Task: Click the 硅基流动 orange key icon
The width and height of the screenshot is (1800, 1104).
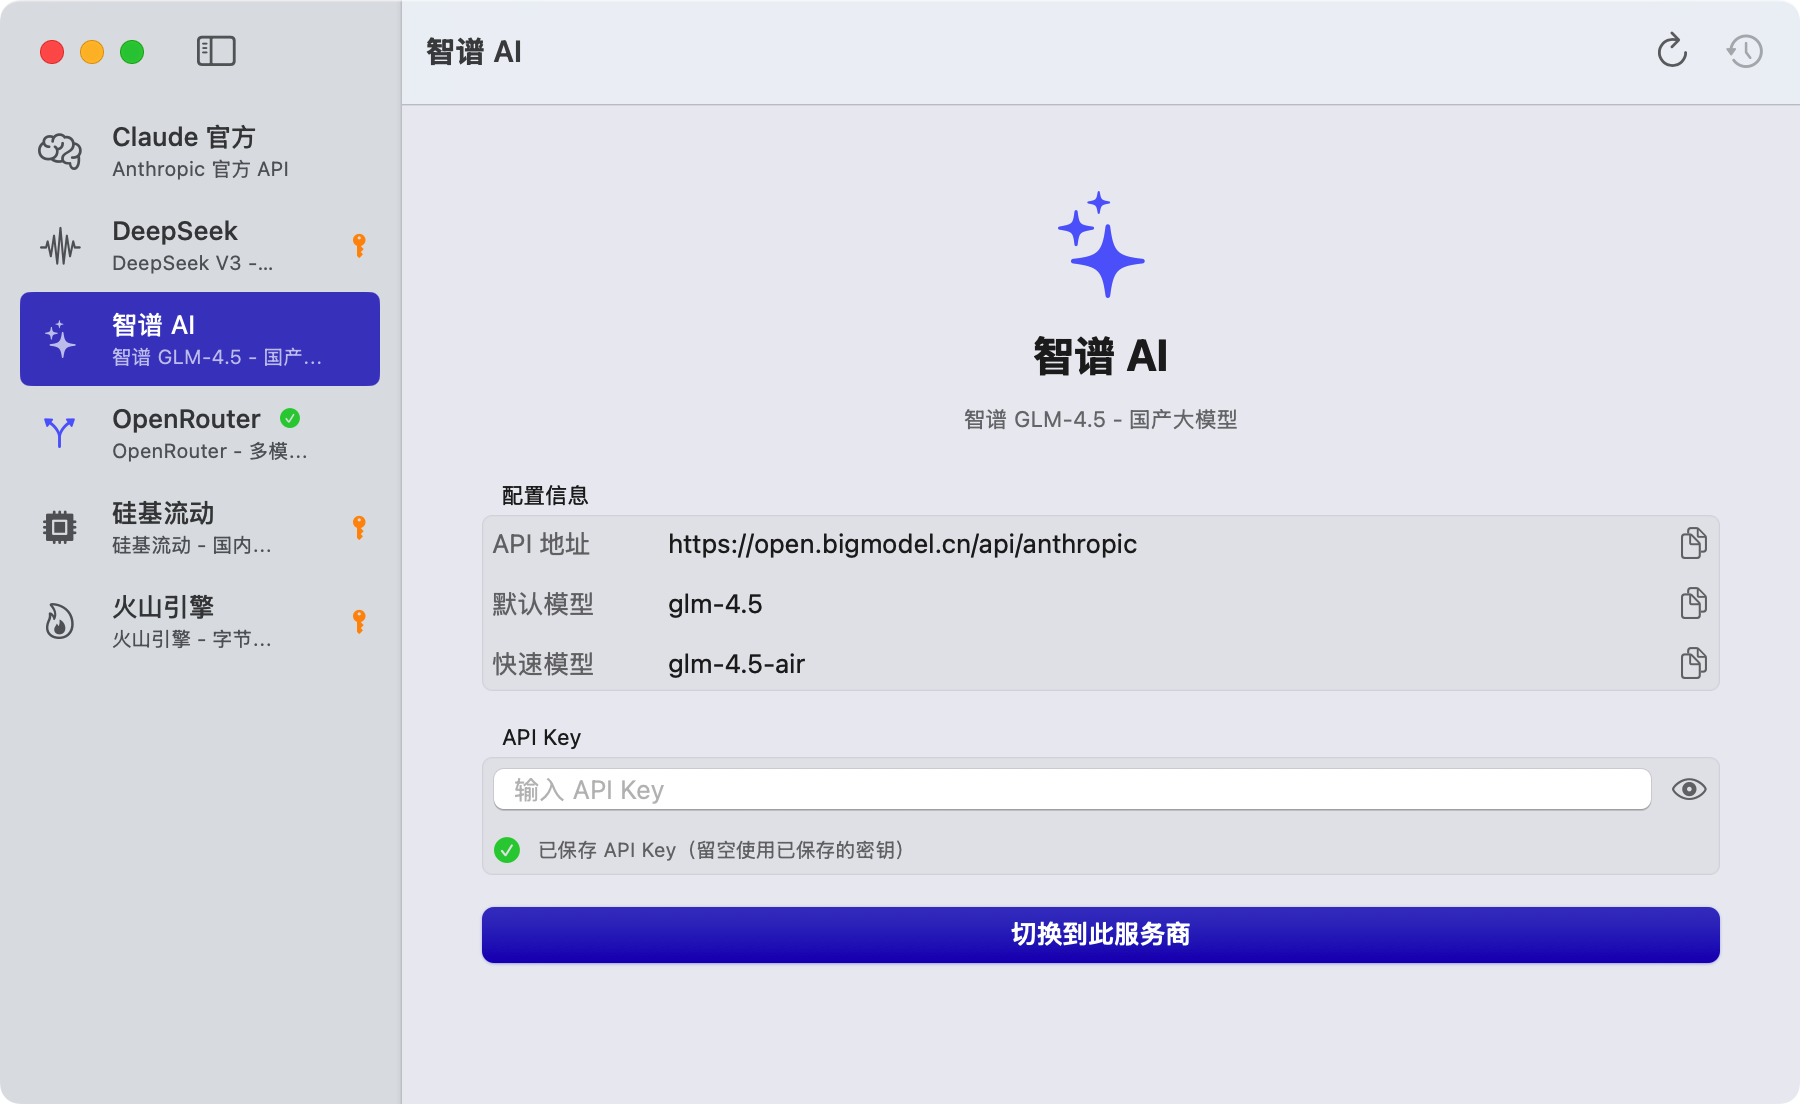Action: (359, 527)
